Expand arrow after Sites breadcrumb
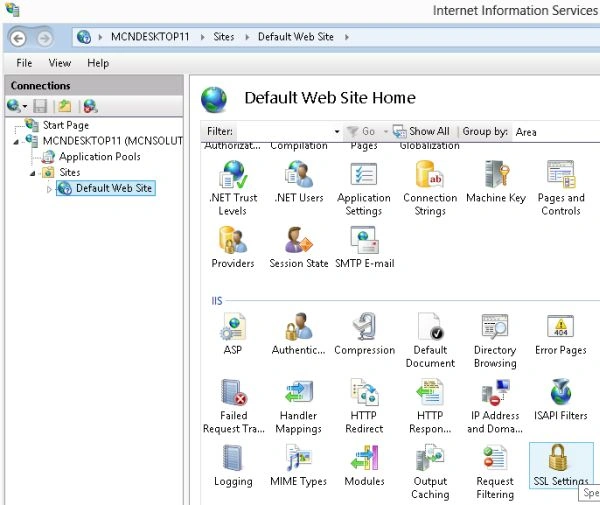600x505 pixels. coord(247,37)
